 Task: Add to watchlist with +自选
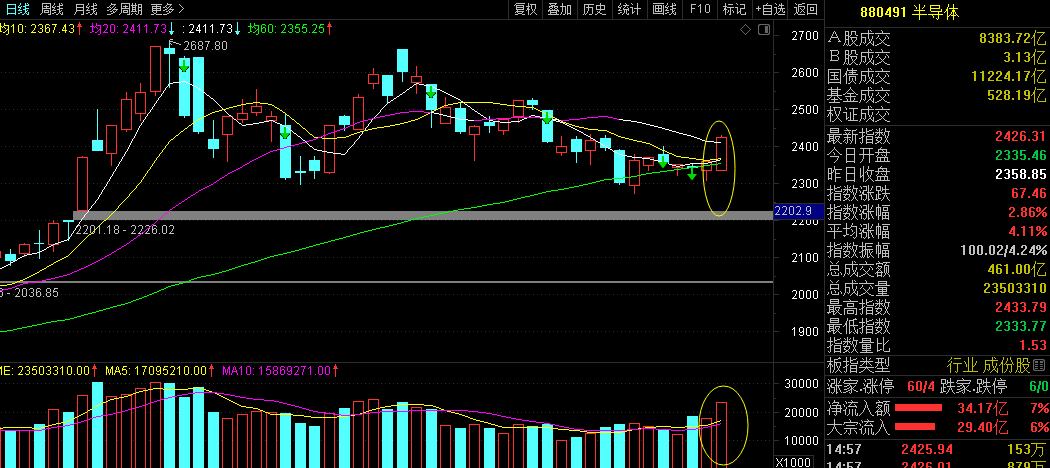(x=770, y=9)
